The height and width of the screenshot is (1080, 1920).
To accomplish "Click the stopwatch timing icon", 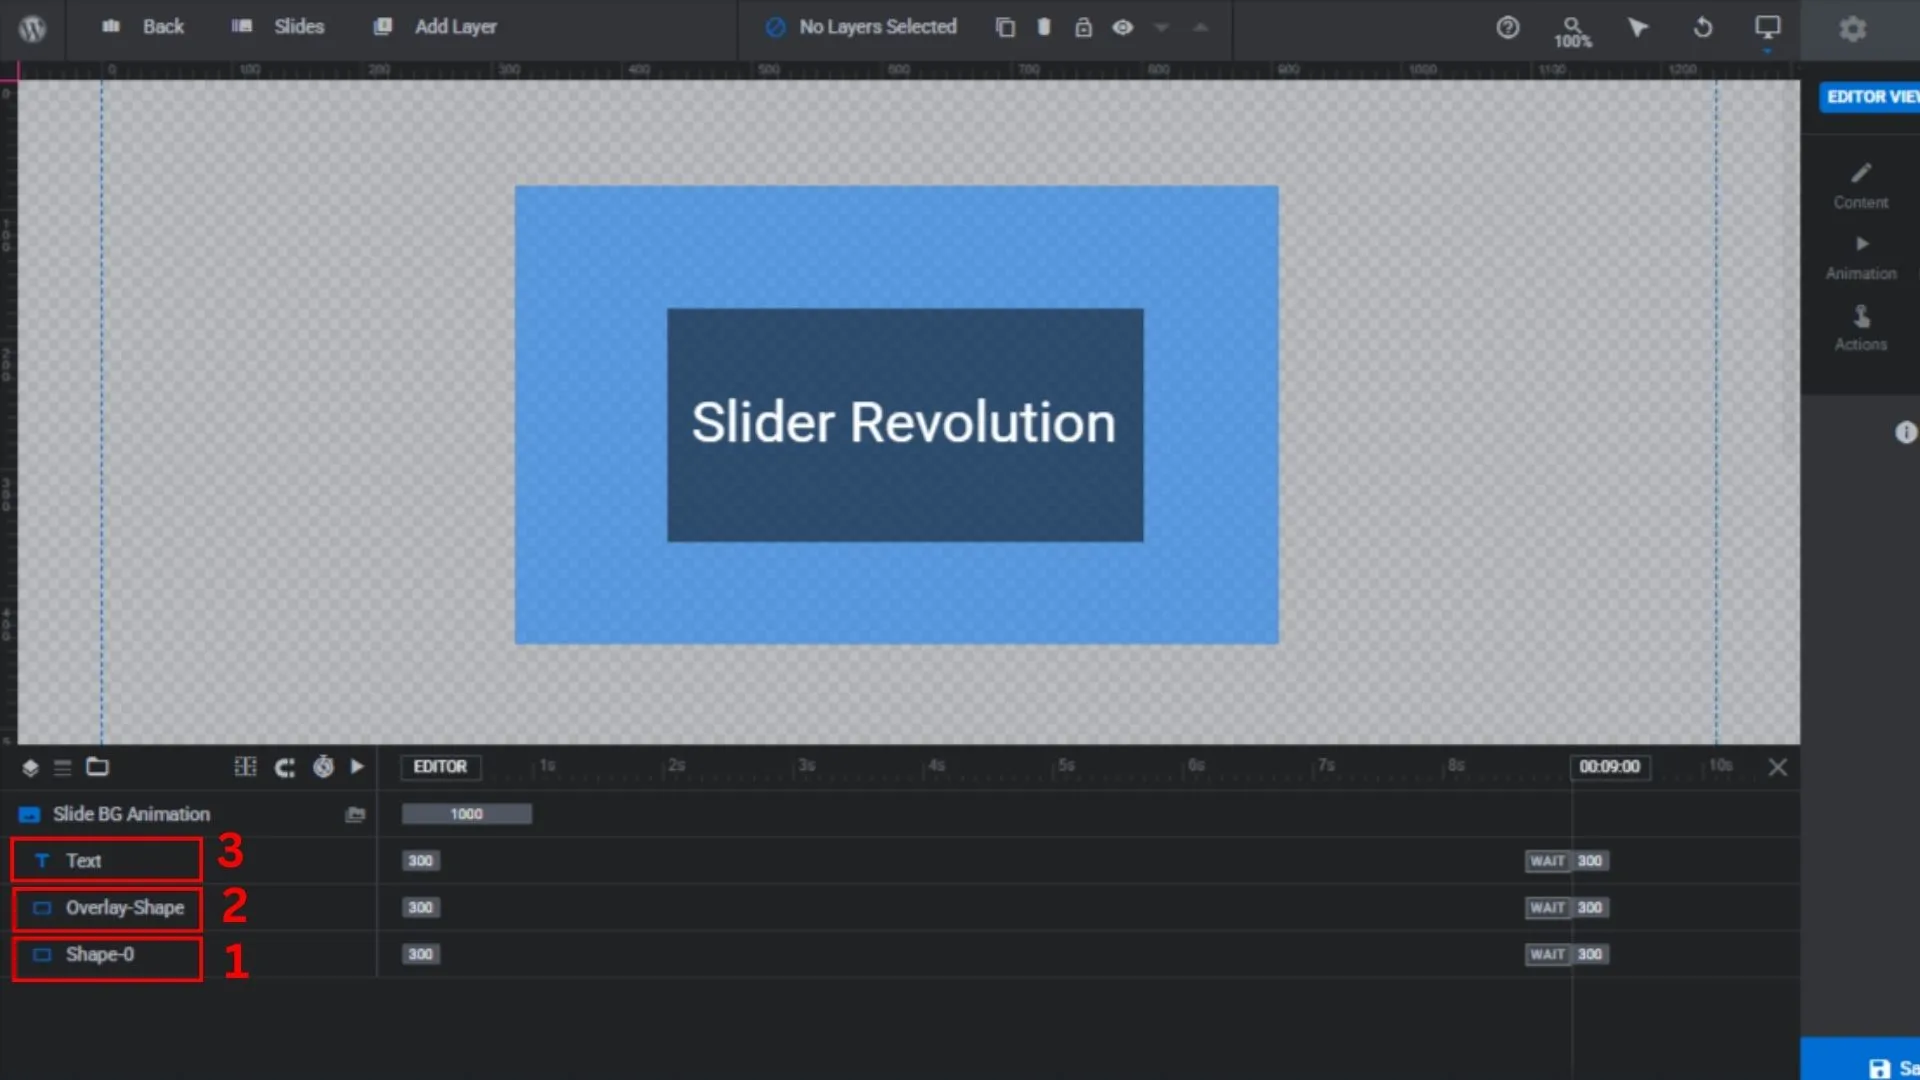I will click(x=323, y=766).
